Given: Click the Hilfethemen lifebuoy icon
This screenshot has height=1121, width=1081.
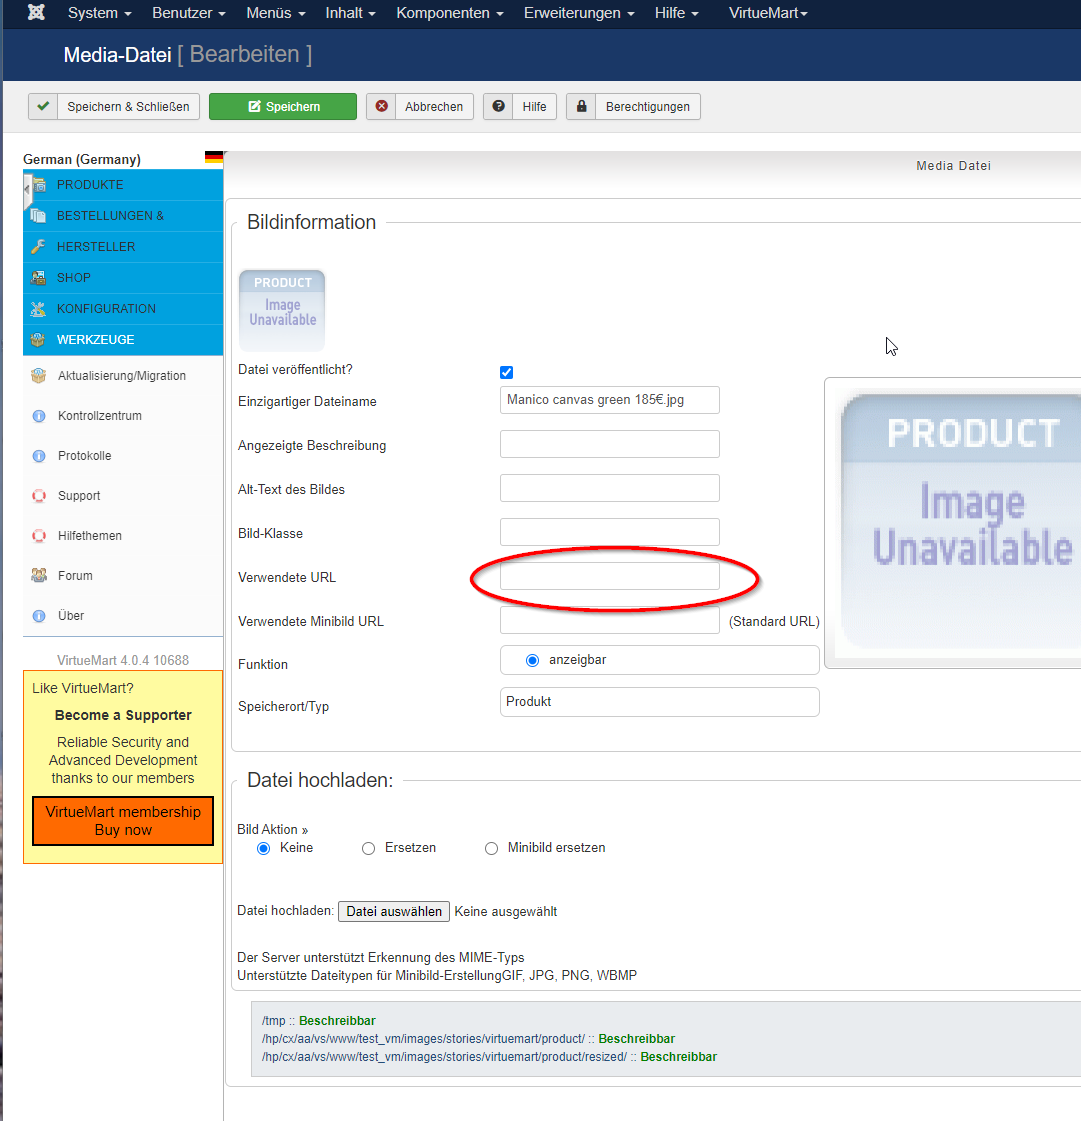Looking at the screenshot, I should click(x=39, y=536).
